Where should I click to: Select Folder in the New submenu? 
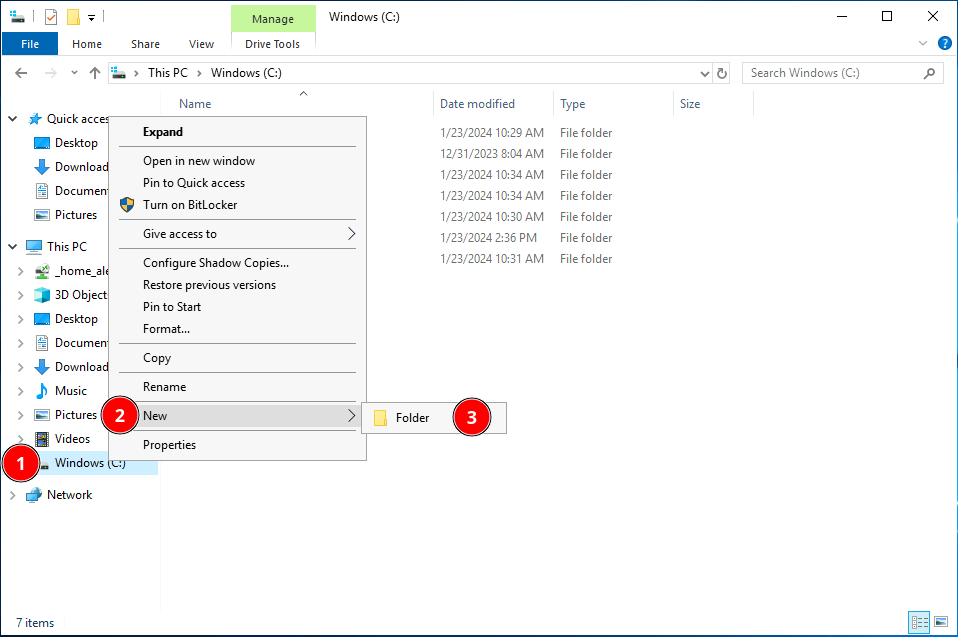(412, 418)
